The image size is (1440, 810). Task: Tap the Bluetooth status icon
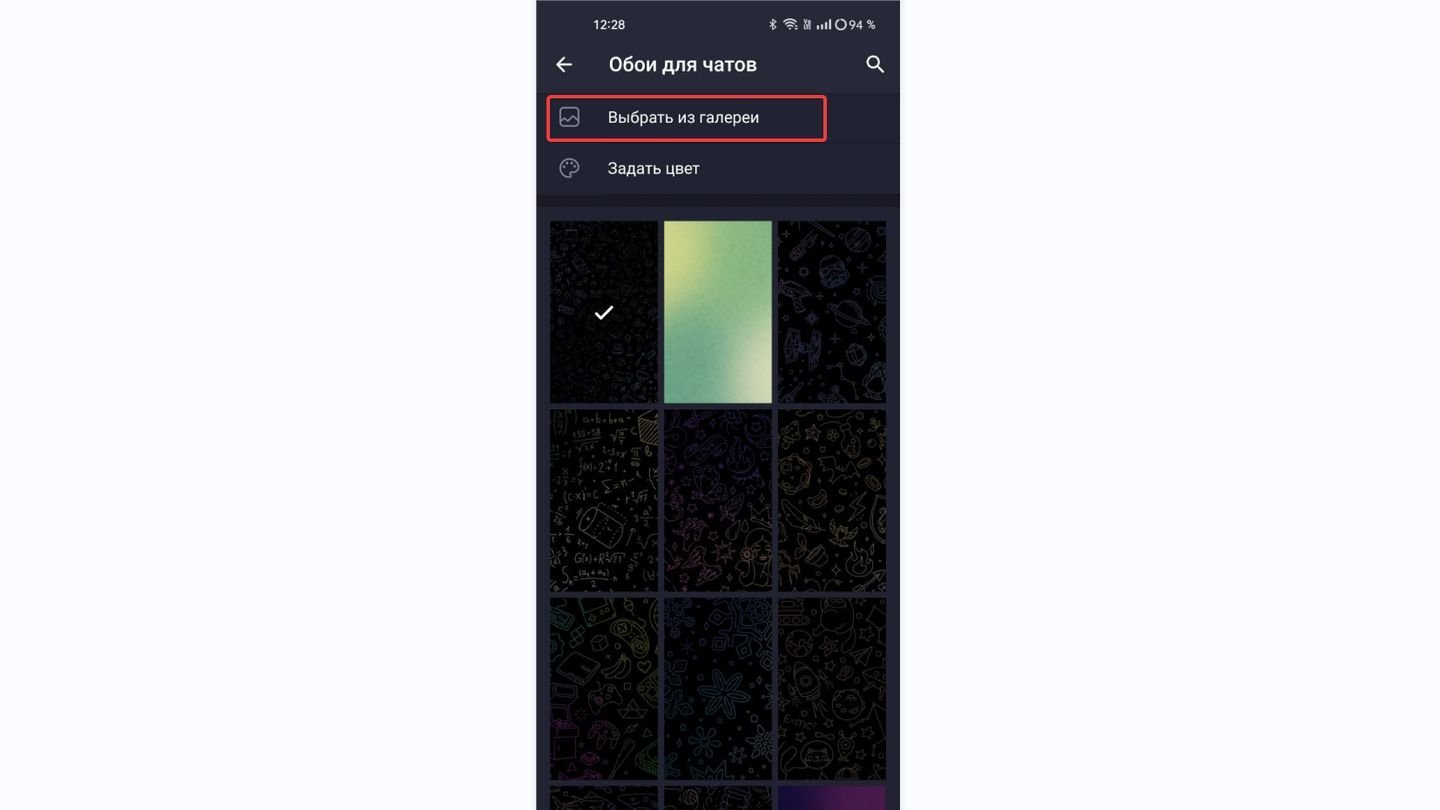coord(773,24)
